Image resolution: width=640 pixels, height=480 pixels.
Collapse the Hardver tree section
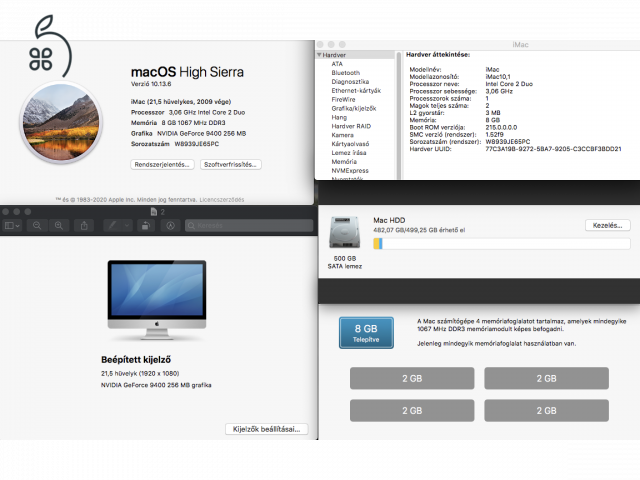(320, 55)
